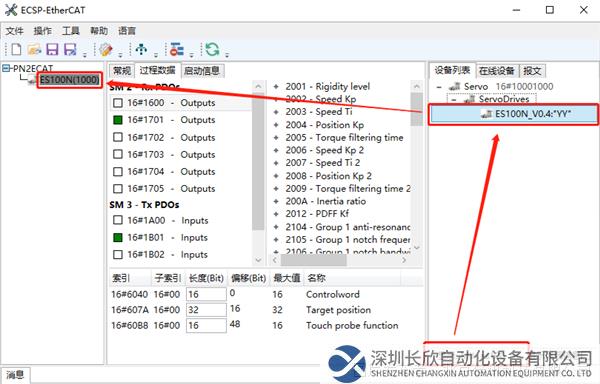Check the 16#1A00 Inputs PDO box
600x384 pixels.
(118, 220)
